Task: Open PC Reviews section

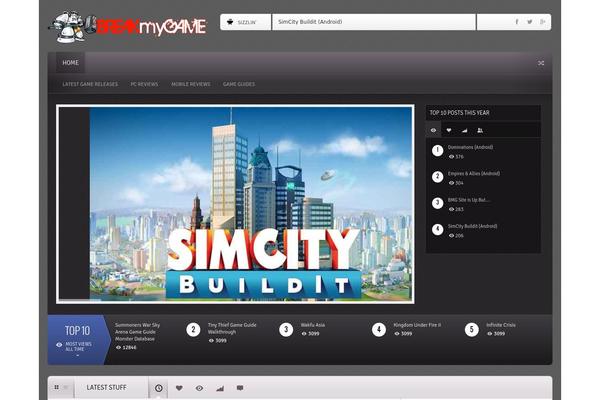Action: coord(144,84)
